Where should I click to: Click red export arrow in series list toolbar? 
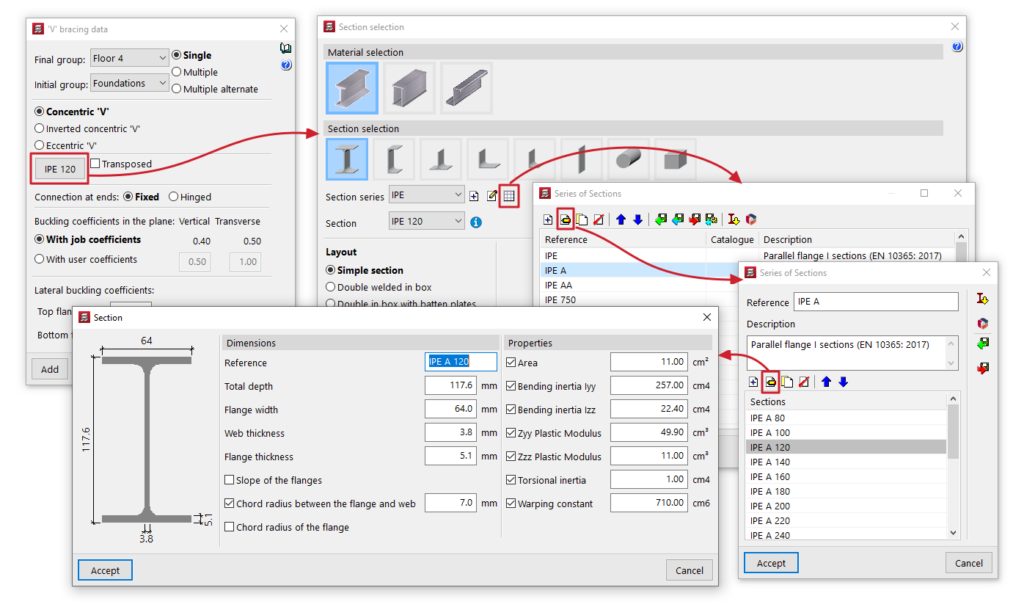[695, 220]
